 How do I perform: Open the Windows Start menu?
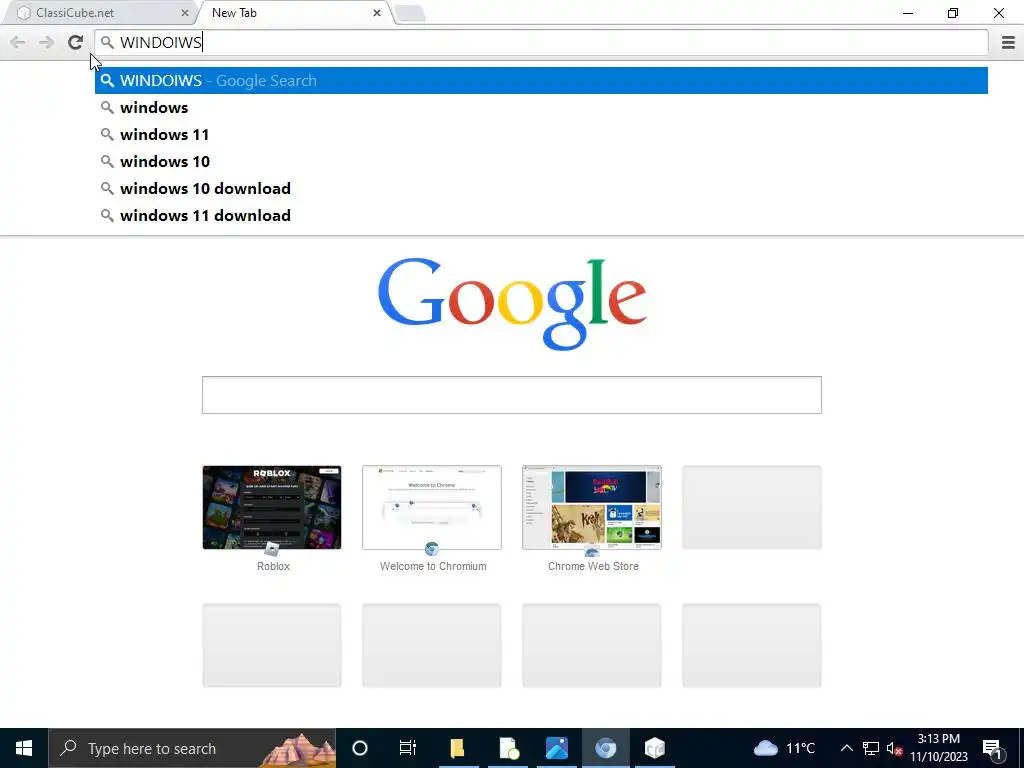coord(24,748)
